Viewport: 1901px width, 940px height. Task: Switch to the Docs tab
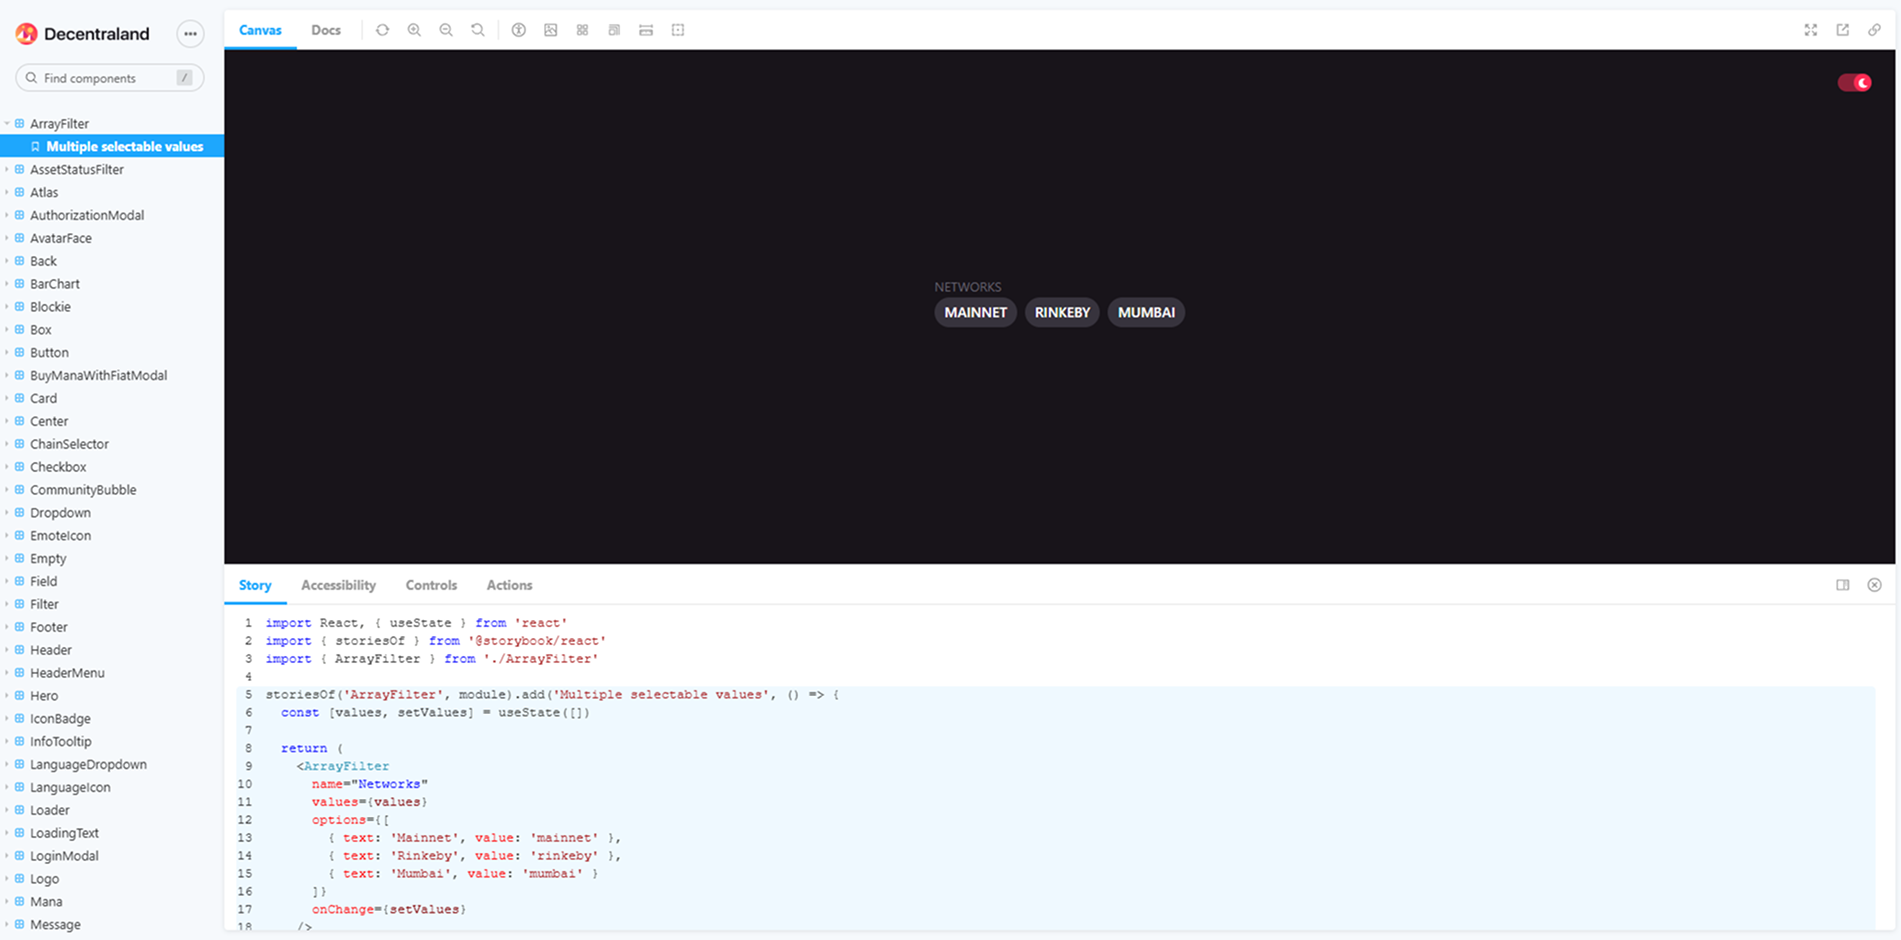[x=326, y=30]
